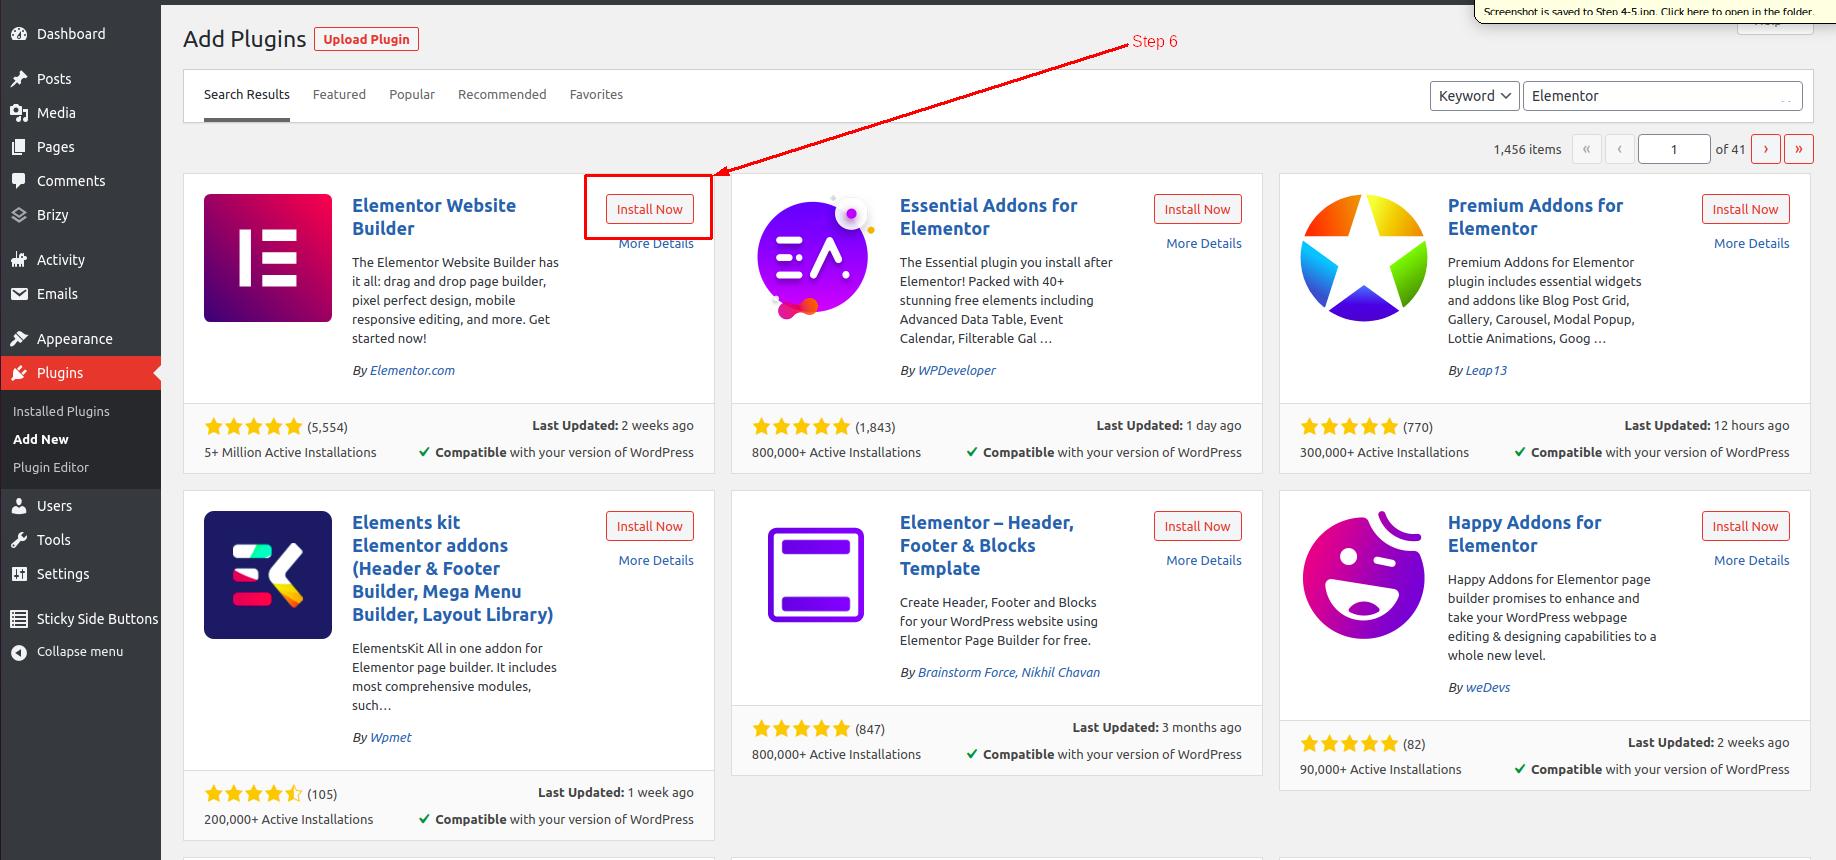Screen dimensions: 1836x860
Task: Install Essential Addons for Elementor
Action: click(x=1197, y=209)
